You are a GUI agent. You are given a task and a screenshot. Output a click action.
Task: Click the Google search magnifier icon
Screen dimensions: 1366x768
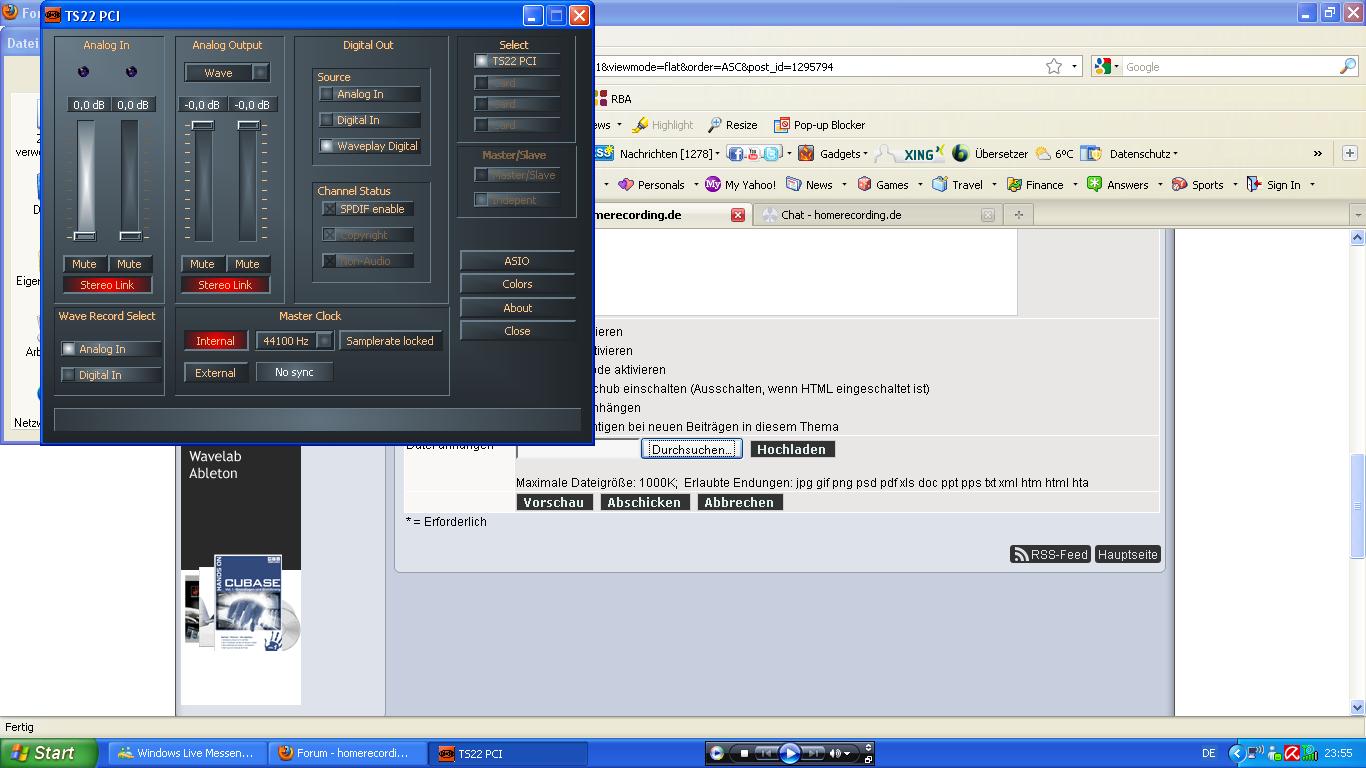(1347, 67)
